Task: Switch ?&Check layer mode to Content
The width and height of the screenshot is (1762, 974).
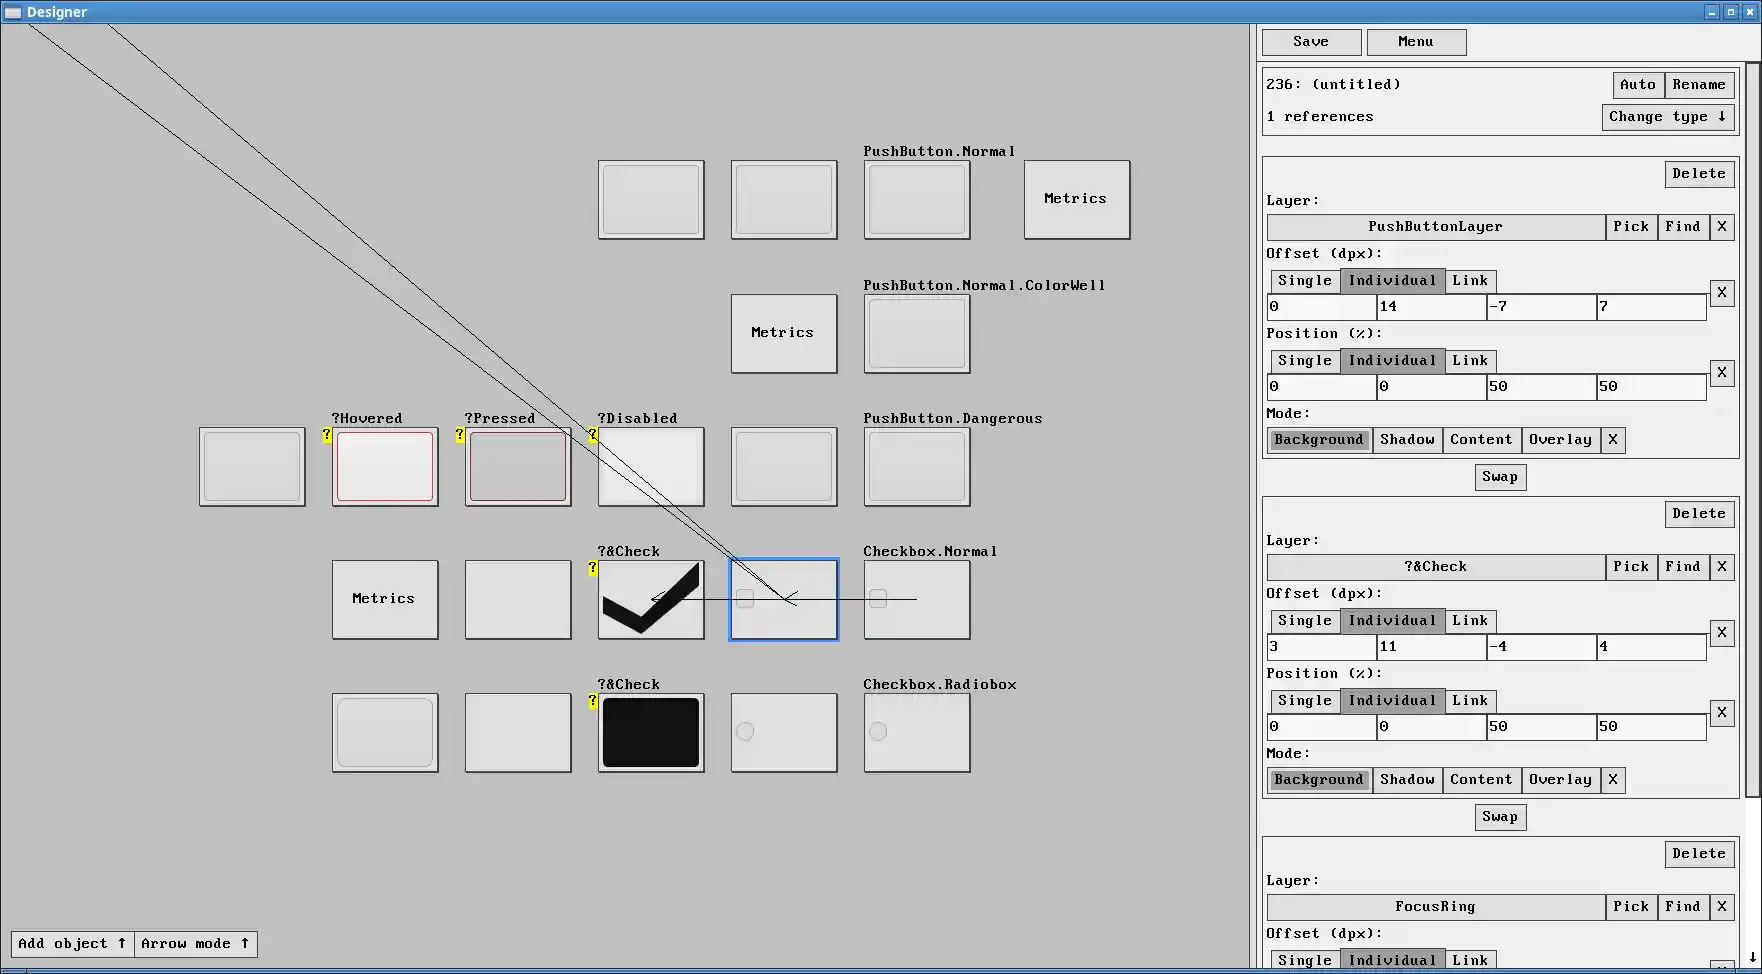Action: coord(1482,779)
